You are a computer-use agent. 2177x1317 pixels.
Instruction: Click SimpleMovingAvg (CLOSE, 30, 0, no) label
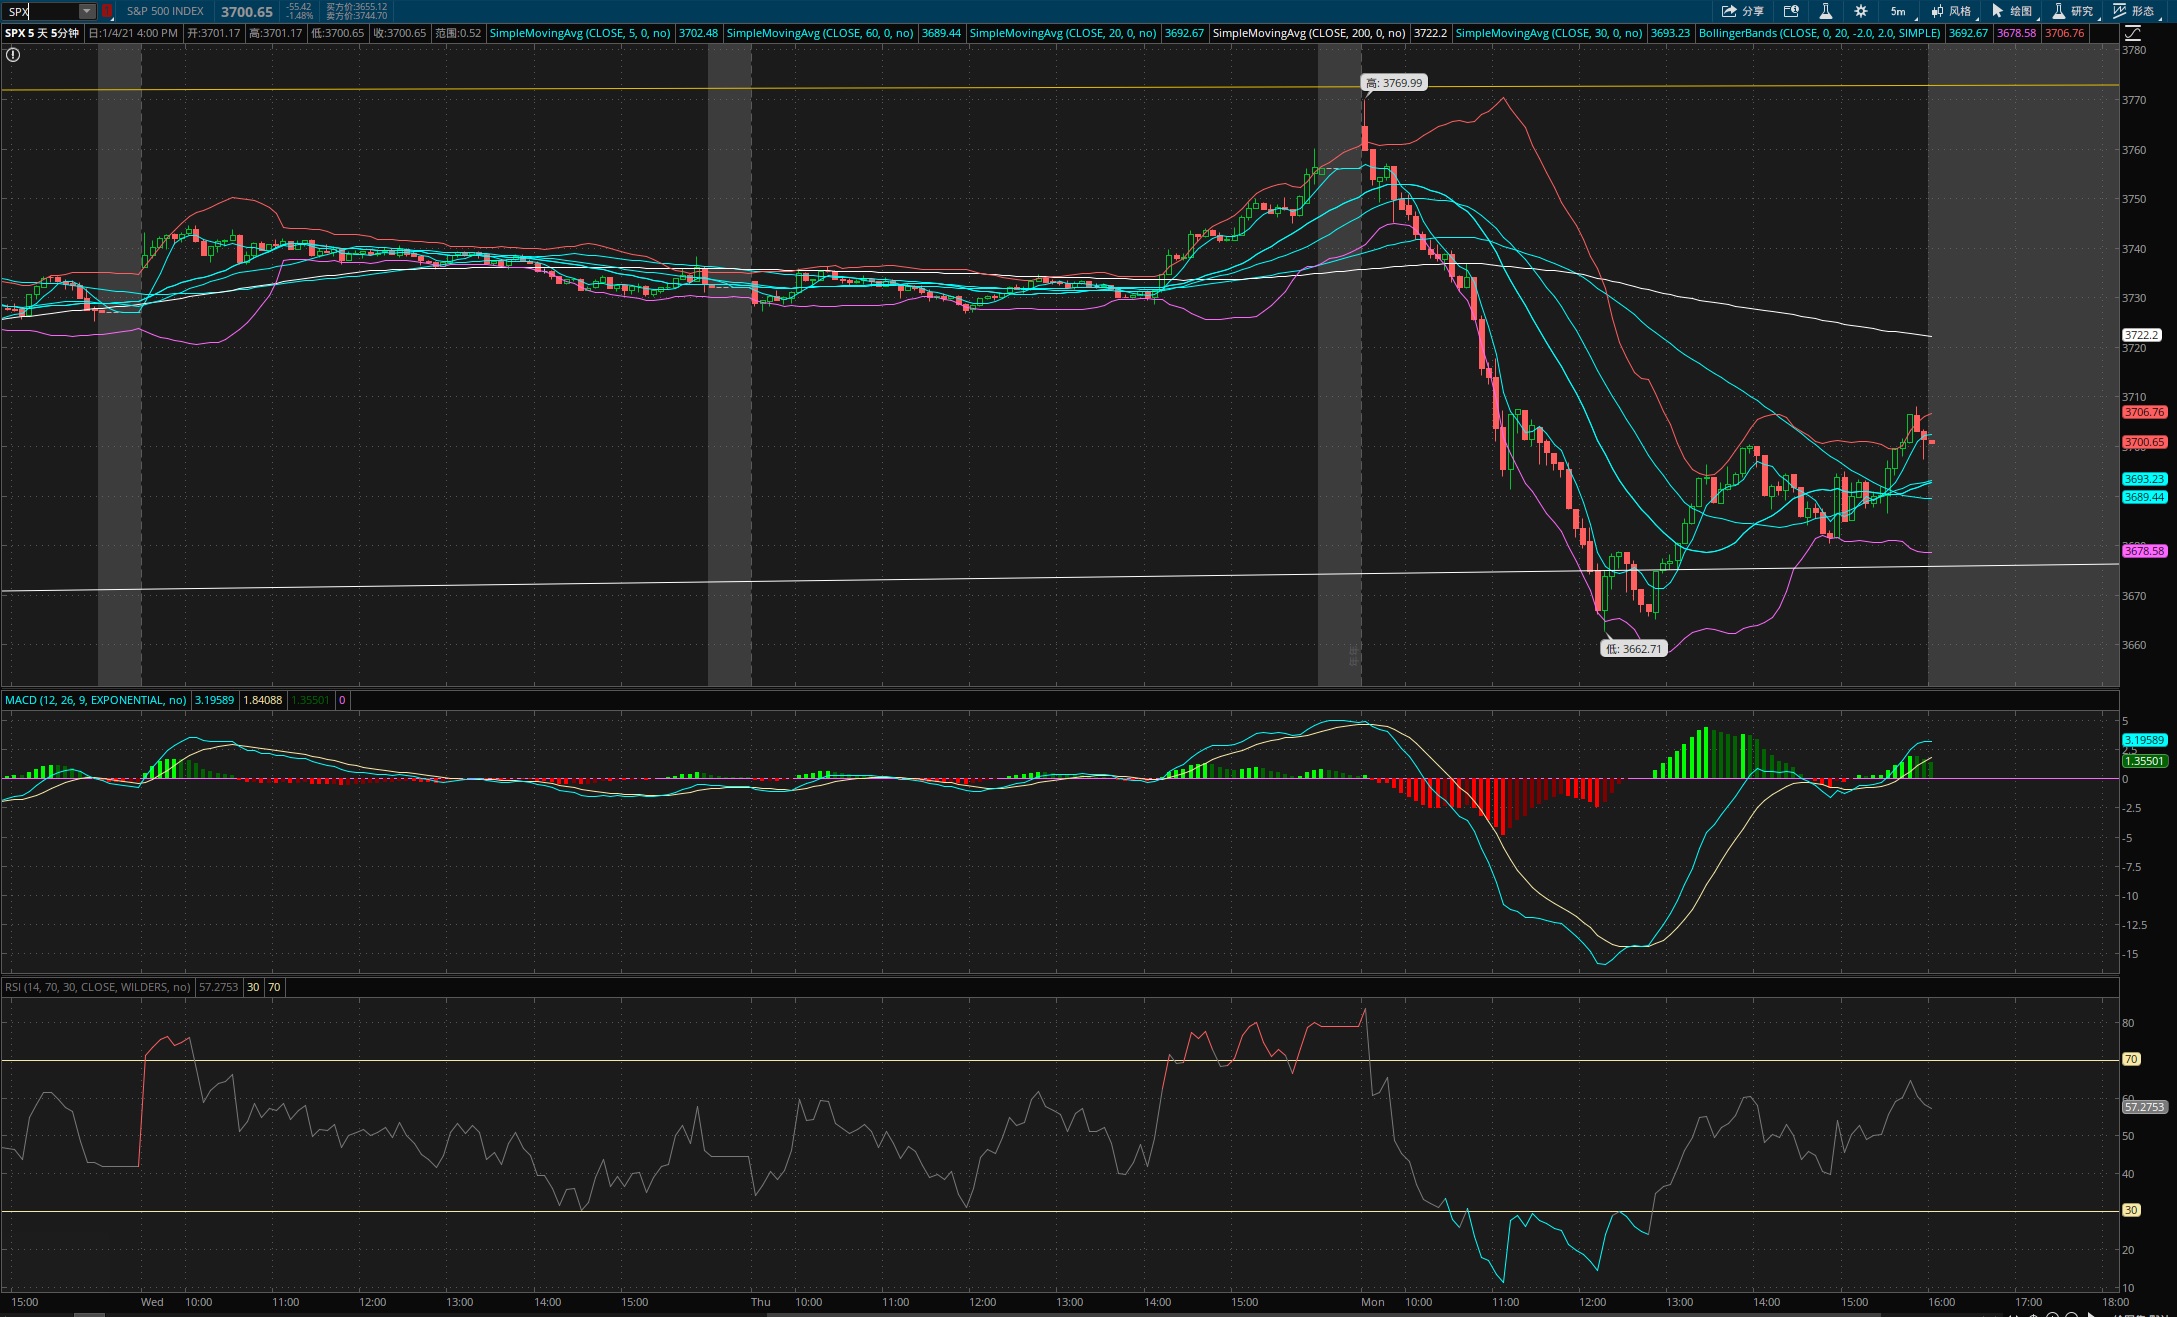click(x=1549, y=33)
